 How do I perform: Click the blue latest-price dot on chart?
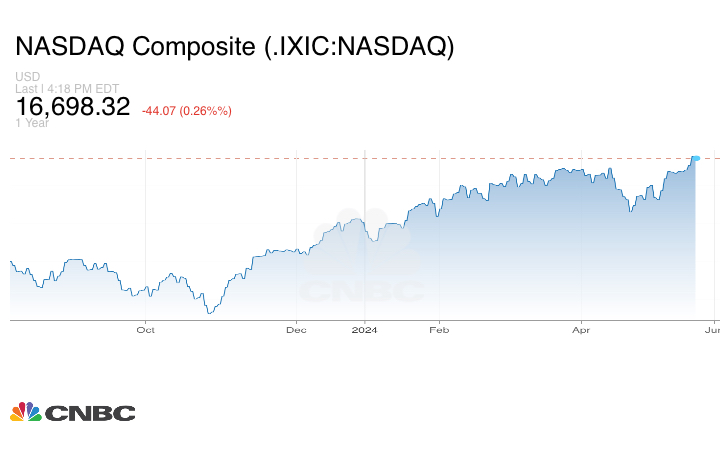click(x=695, y=158)
